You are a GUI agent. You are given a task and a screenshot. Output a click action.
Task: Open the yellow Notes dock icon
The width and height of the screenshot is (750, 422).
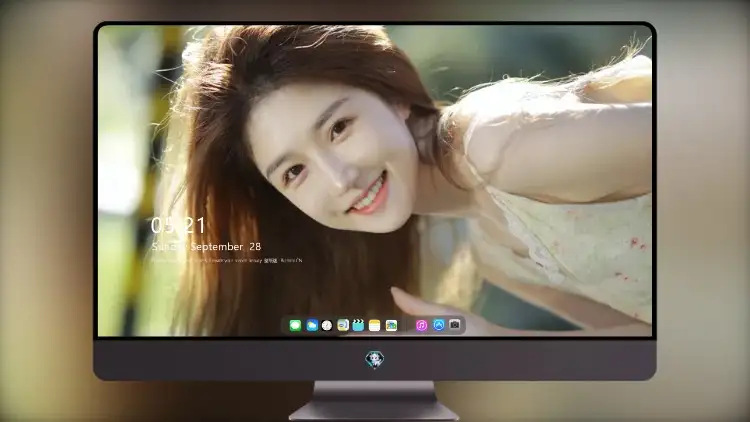tap(375, 325)
